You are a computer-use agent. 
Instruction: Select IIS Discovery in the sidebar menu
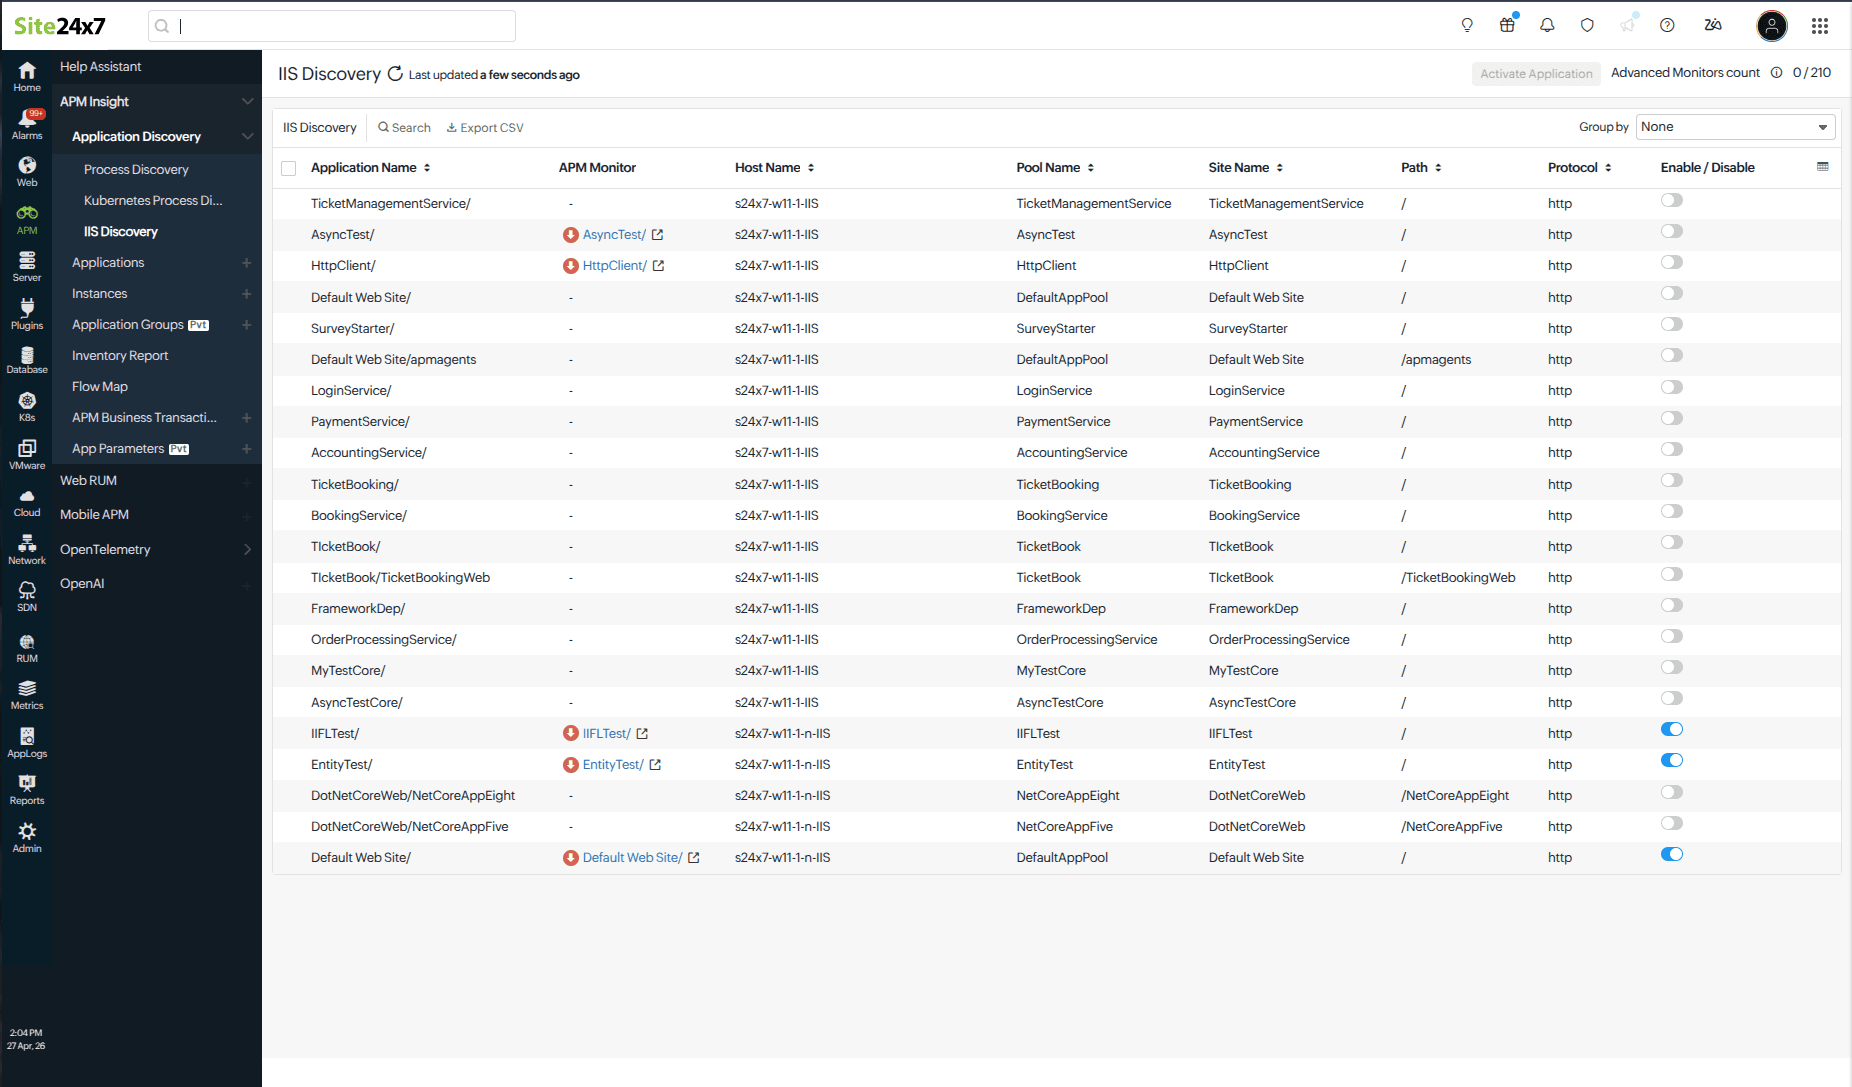tap(121, 232)
